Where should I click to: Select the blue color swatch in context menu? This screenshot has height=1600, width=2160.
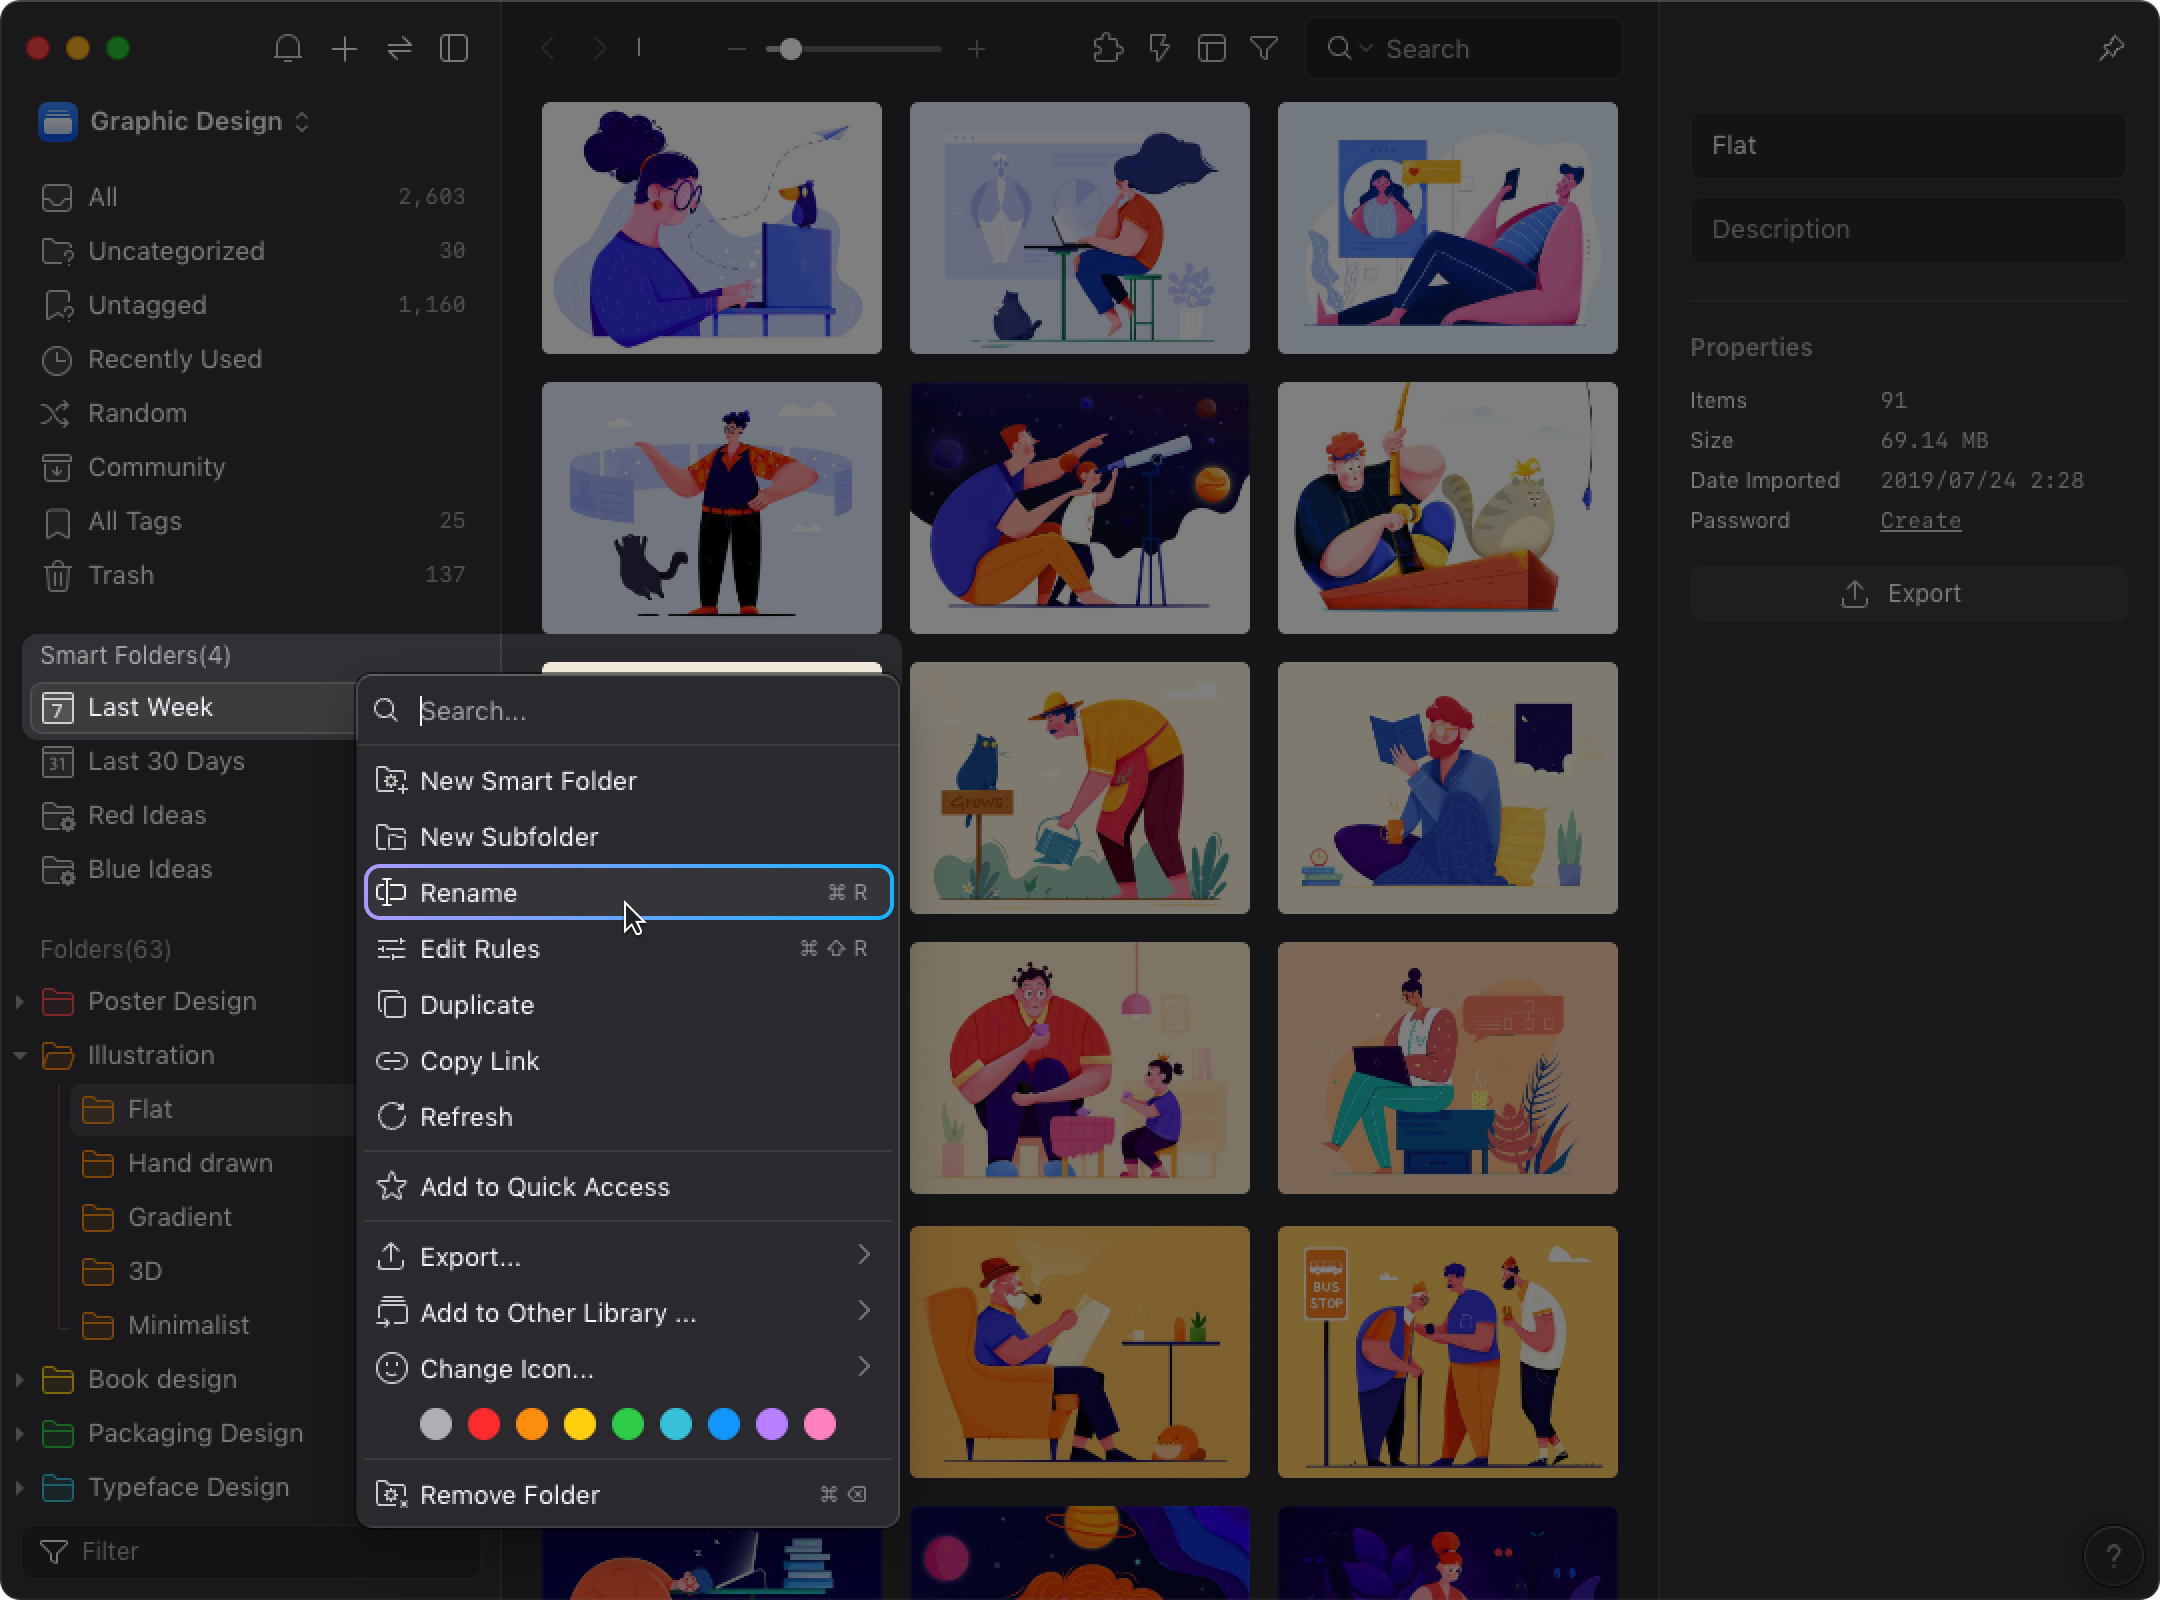tap(726, 1424)
